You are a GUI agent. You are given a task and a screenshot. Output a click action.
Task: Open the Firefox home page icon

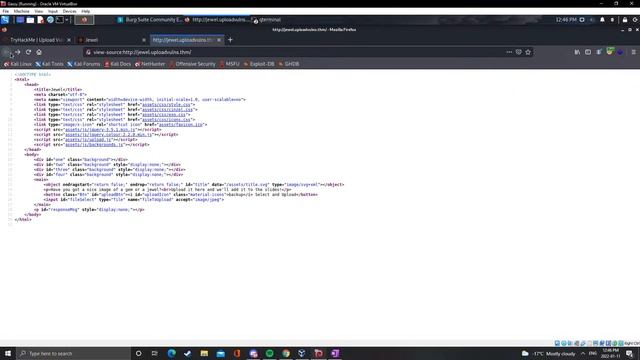tap(39, 52)
